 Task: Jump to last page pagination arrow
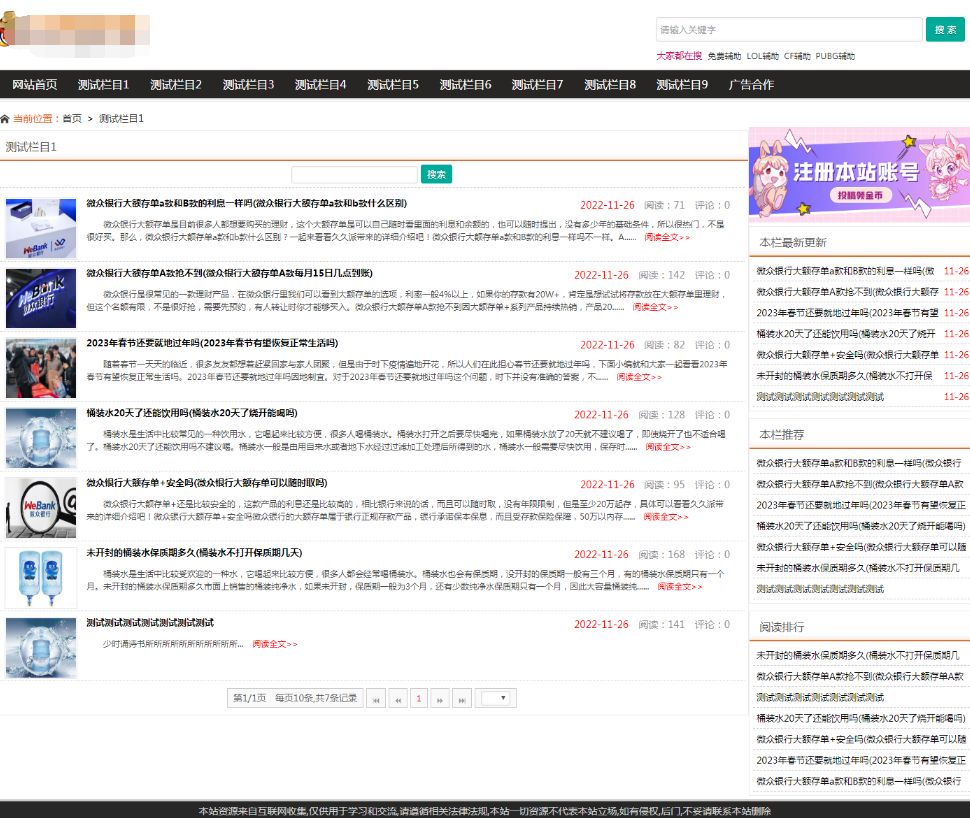coord(461,699)
